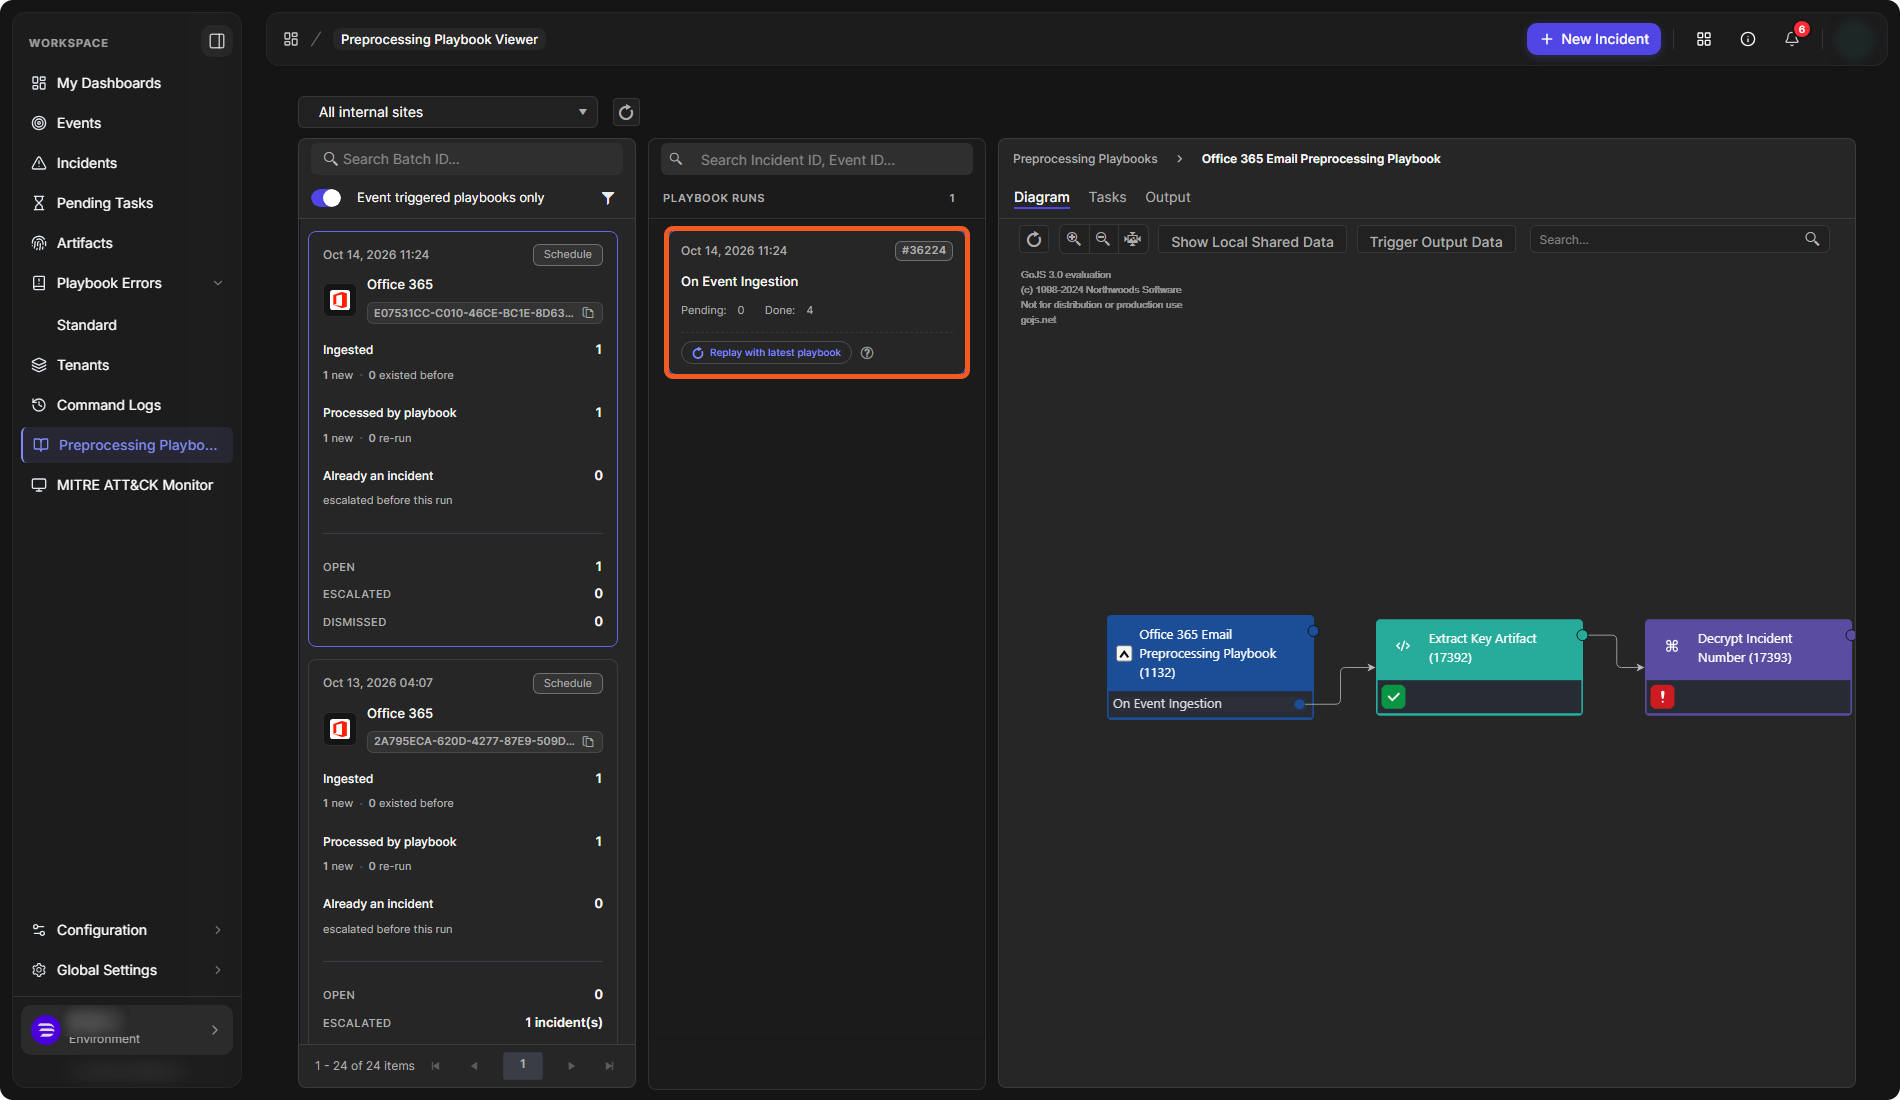Select the Diagram tab
1900x1100 pixels.
(x=1041, y=197)
